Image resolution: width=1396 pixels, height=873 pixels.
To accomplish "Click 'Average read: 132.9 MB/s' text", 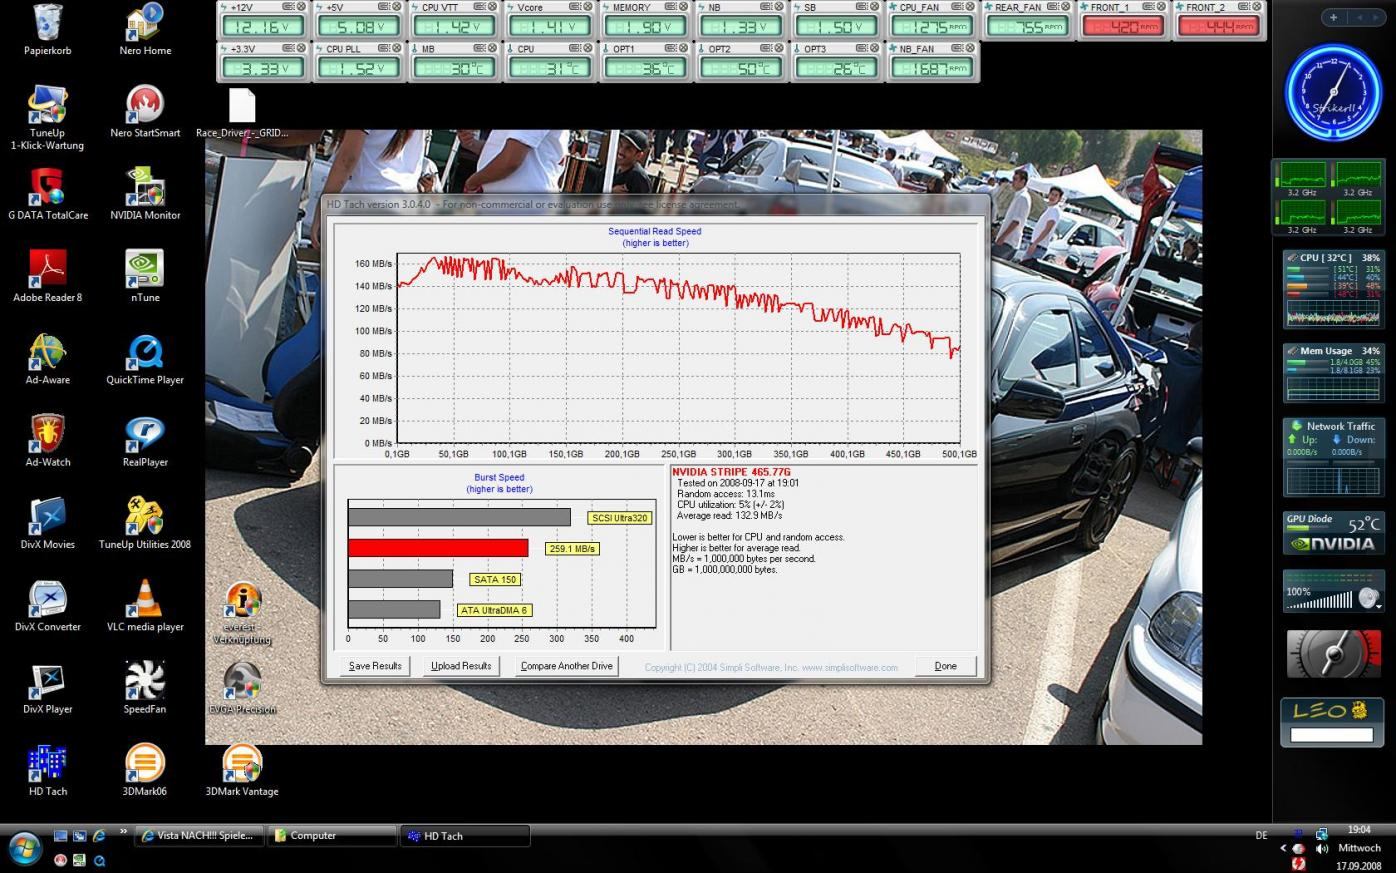I will 729,516.
